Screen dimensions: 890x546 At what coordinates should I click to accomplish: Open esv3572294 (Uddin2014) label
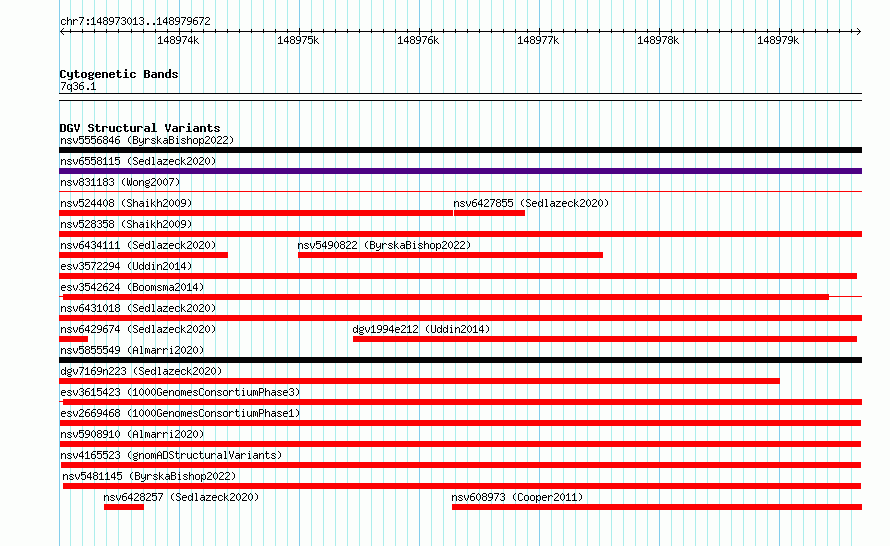click(126, 266)
